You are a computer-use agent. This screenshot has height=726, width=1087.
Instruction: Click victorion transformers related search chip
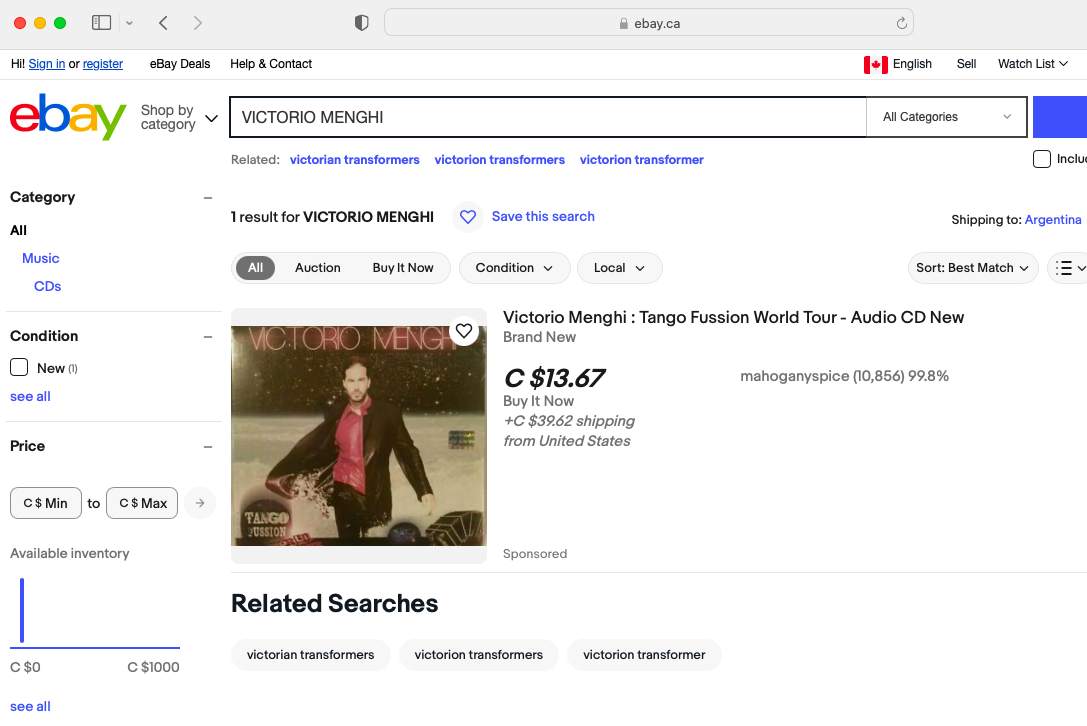(x=478, y=655)
